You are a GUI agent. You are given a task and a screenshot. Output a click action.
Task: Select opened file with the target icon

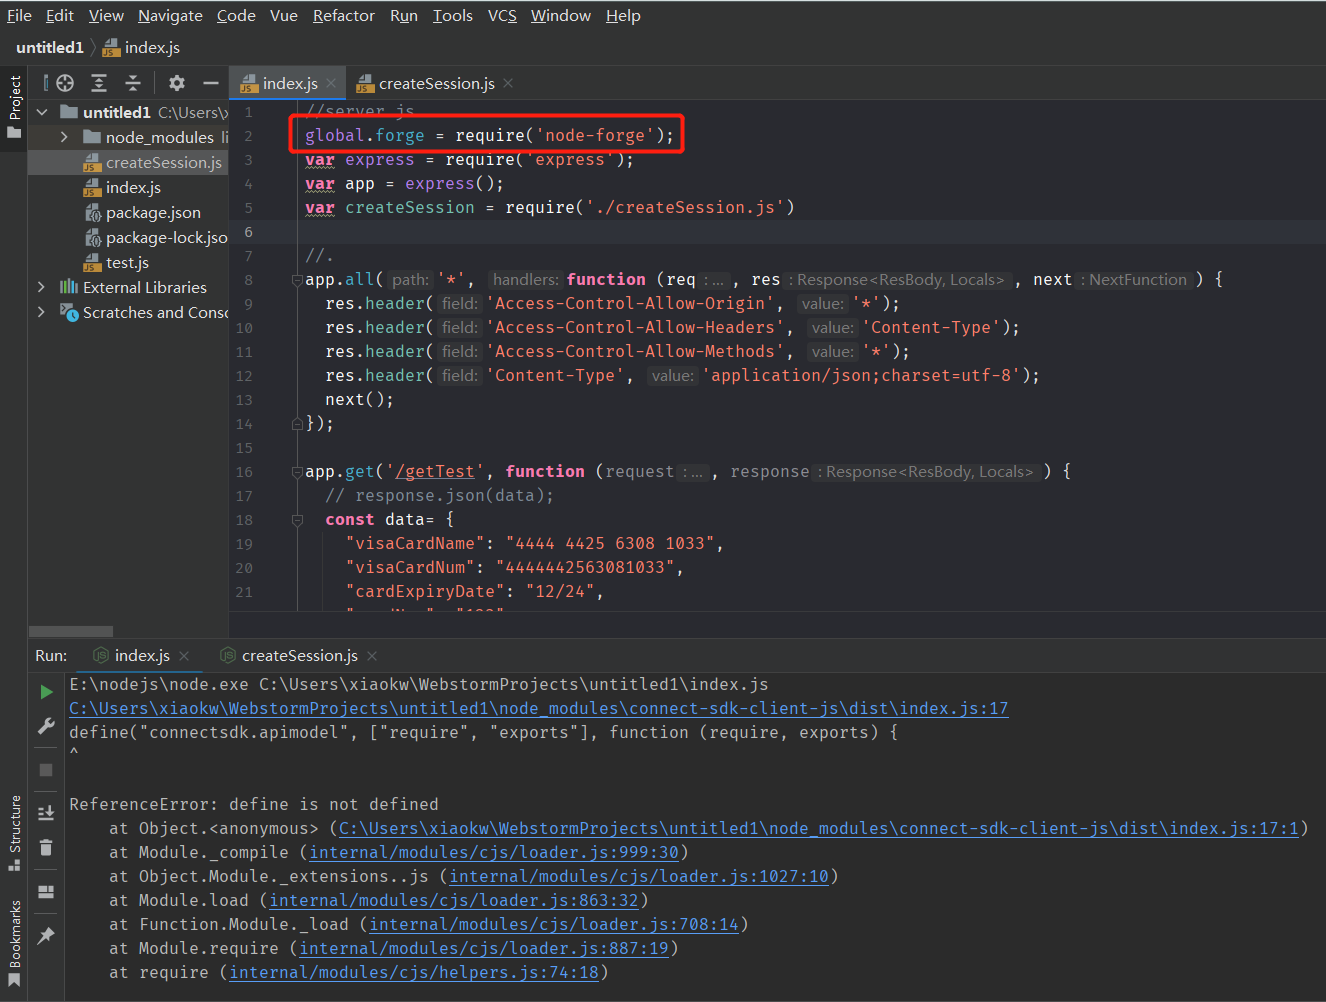point(64,83)
